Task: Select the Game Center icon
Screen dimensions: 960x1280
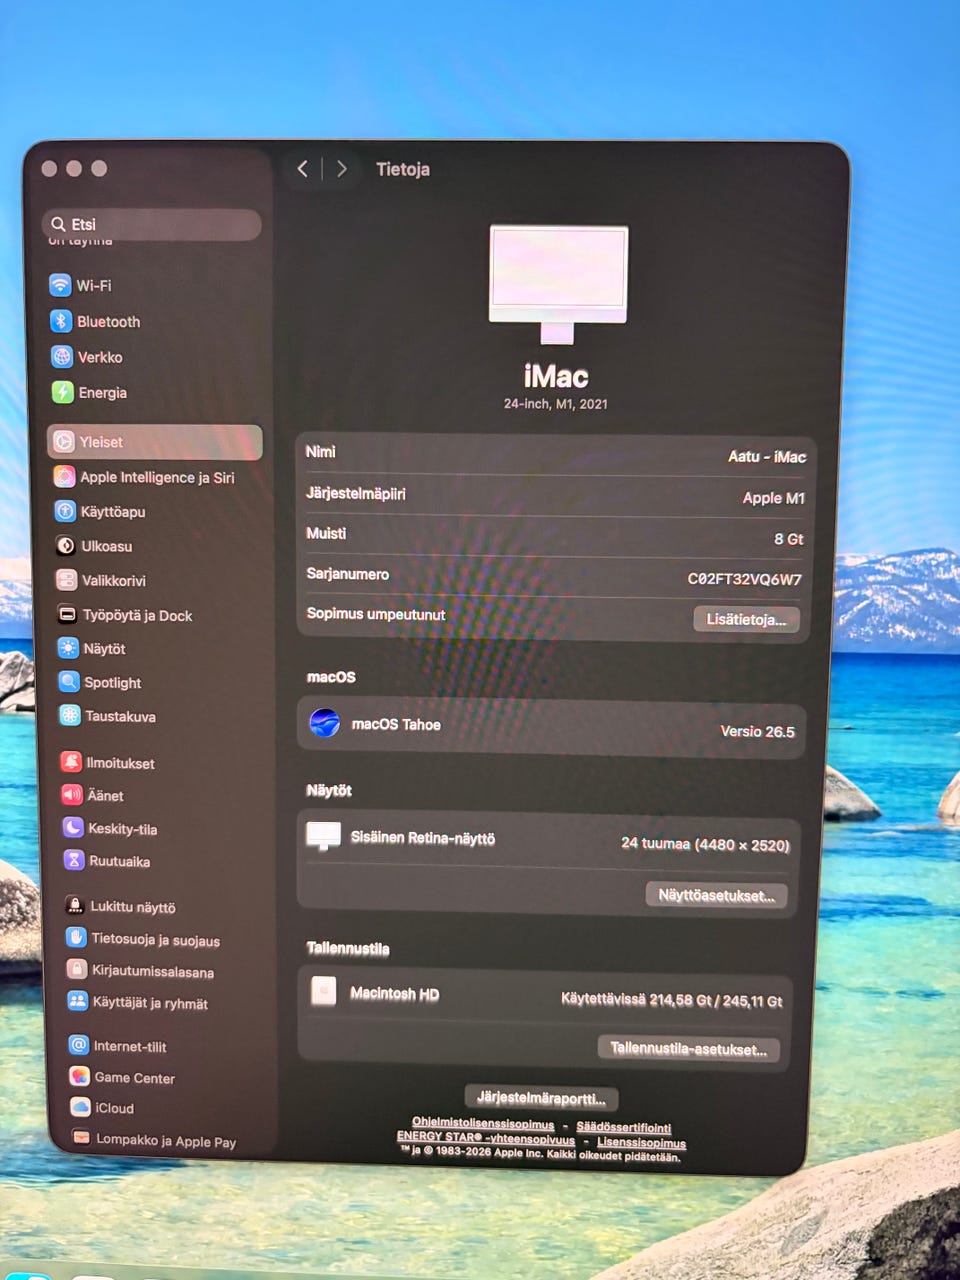Action: 80,1077
